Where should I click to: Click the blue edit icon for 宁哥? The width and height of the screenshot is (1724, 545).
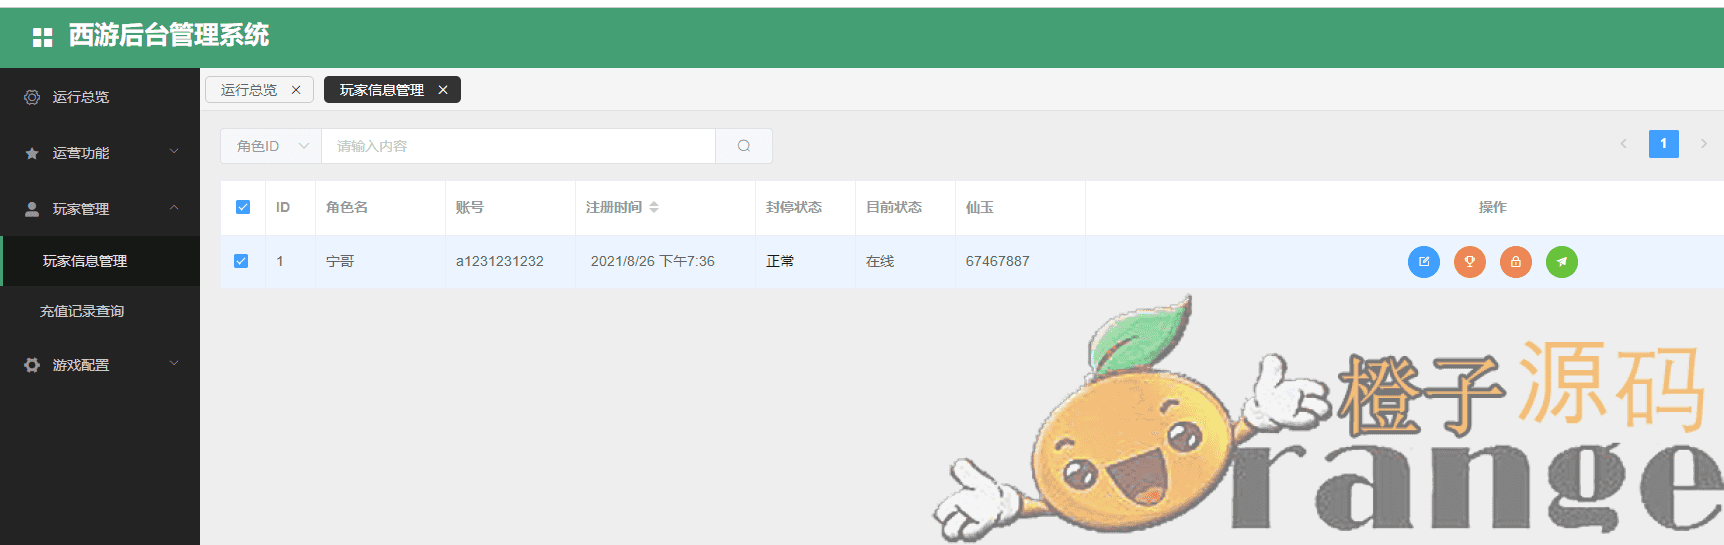pyautogui.click(x=1424, y=262)
